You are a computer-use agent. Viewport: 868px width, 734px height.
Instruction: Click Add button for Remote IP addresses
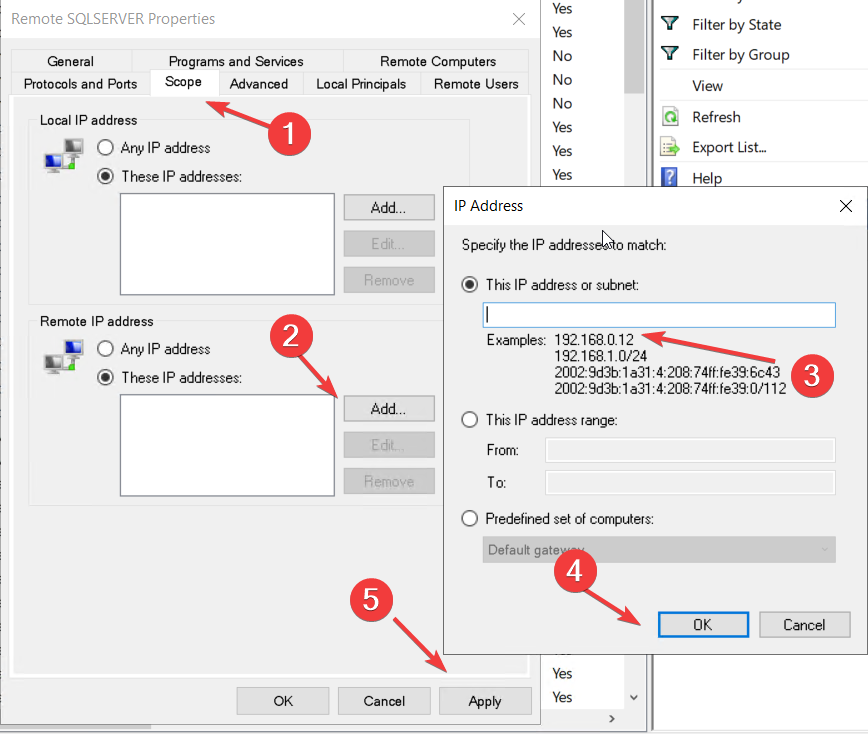(389, 409)
